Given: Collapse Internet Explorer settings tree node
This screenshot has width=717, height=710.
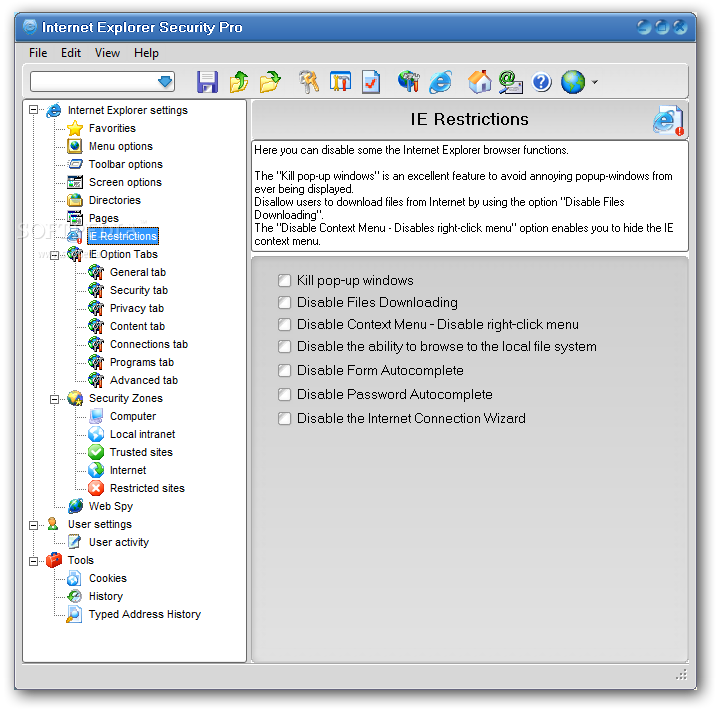Looking at the screenshot, I should [x=33, y=110].
